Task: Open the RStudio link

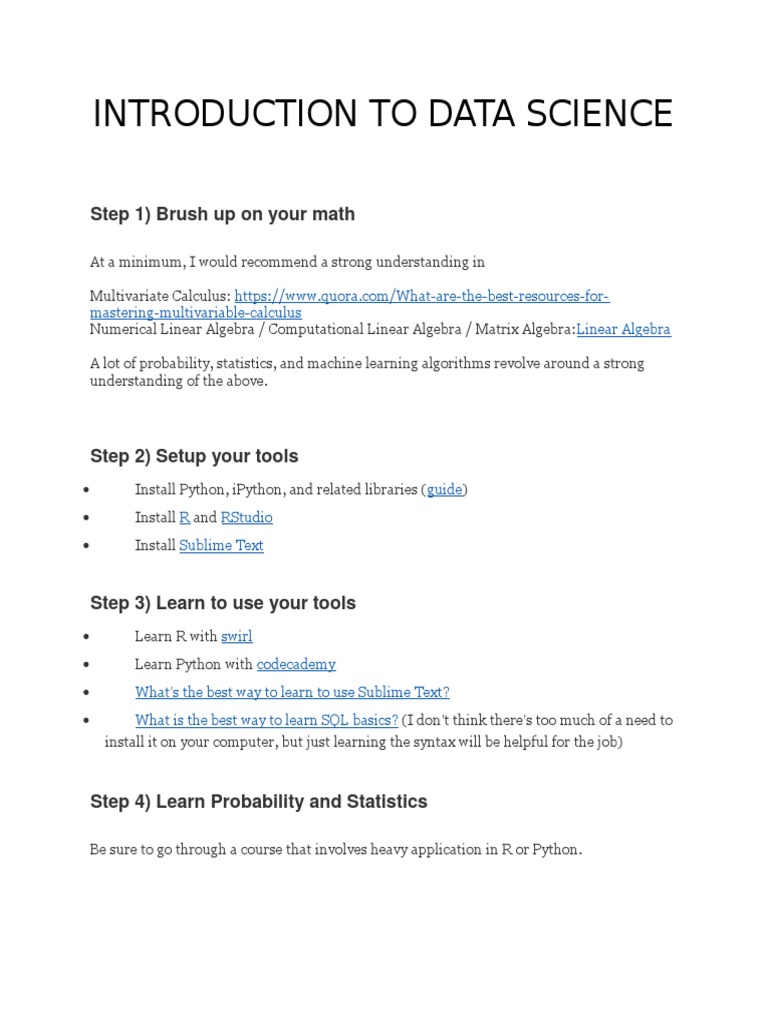Action: click(246, 518)
